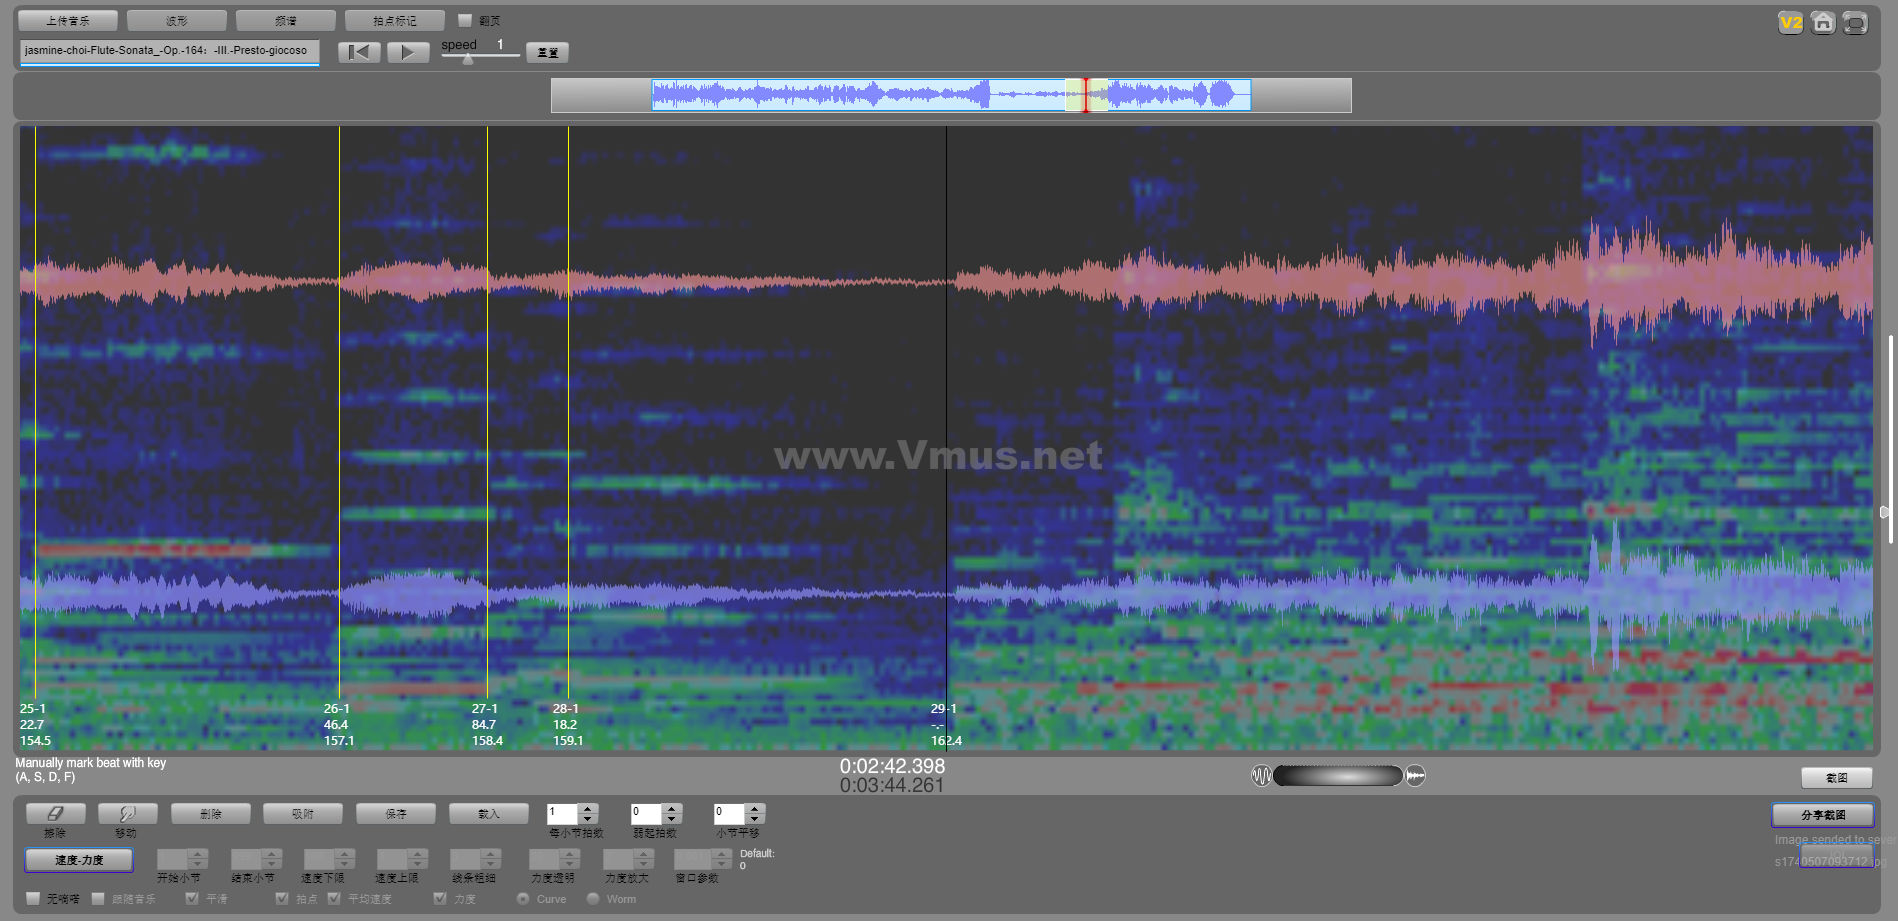Toggle the fullscreen icon
The width and height of the screenshot is (1898, 921).
[x=1855, y=23]
